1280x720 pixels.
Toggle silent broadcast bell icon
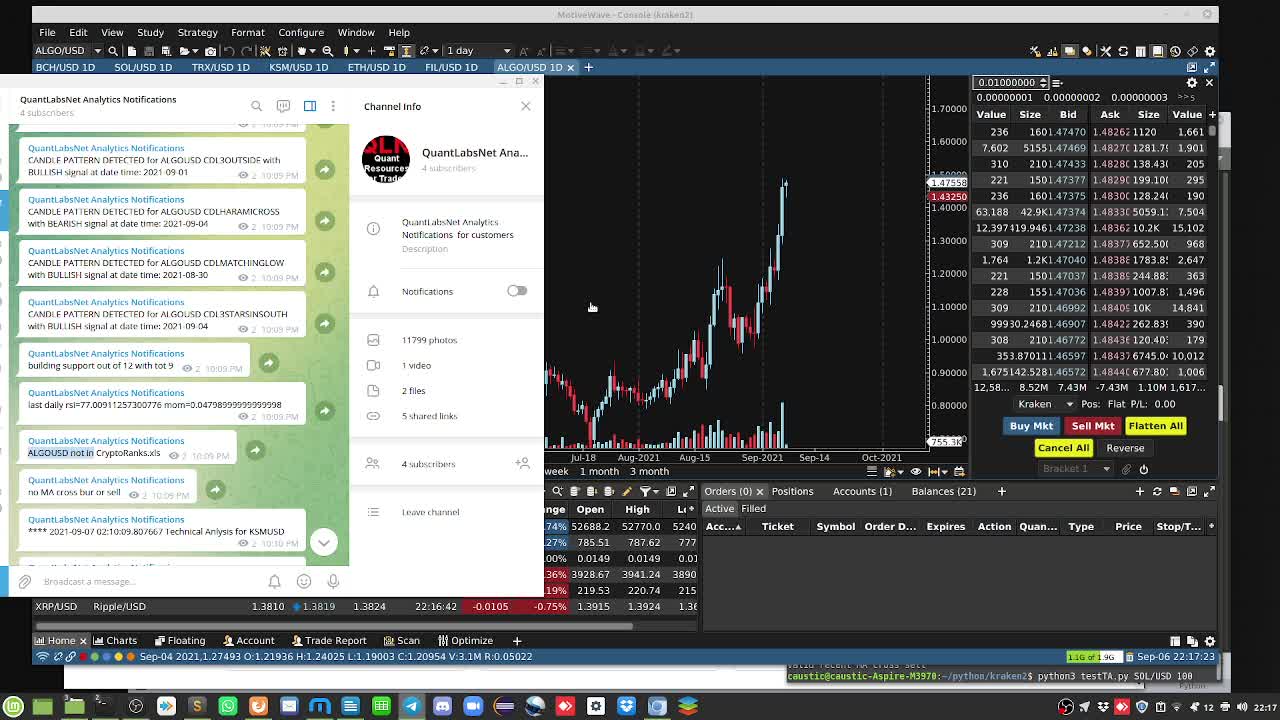[x=274, y=581]
